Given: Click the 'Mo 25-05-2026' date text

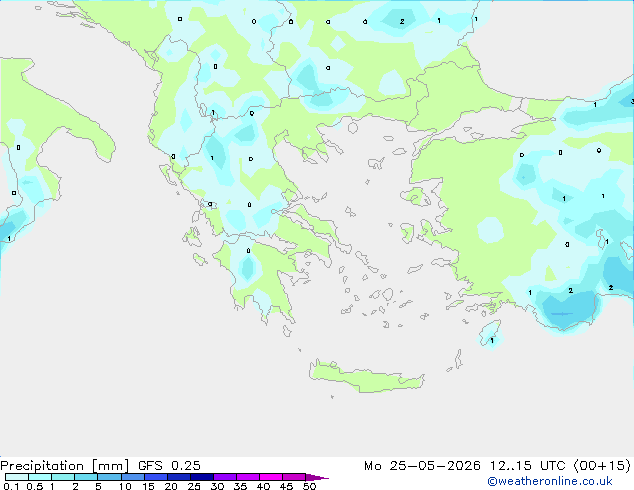Looking at the screenshot, I should coord(423,466).
